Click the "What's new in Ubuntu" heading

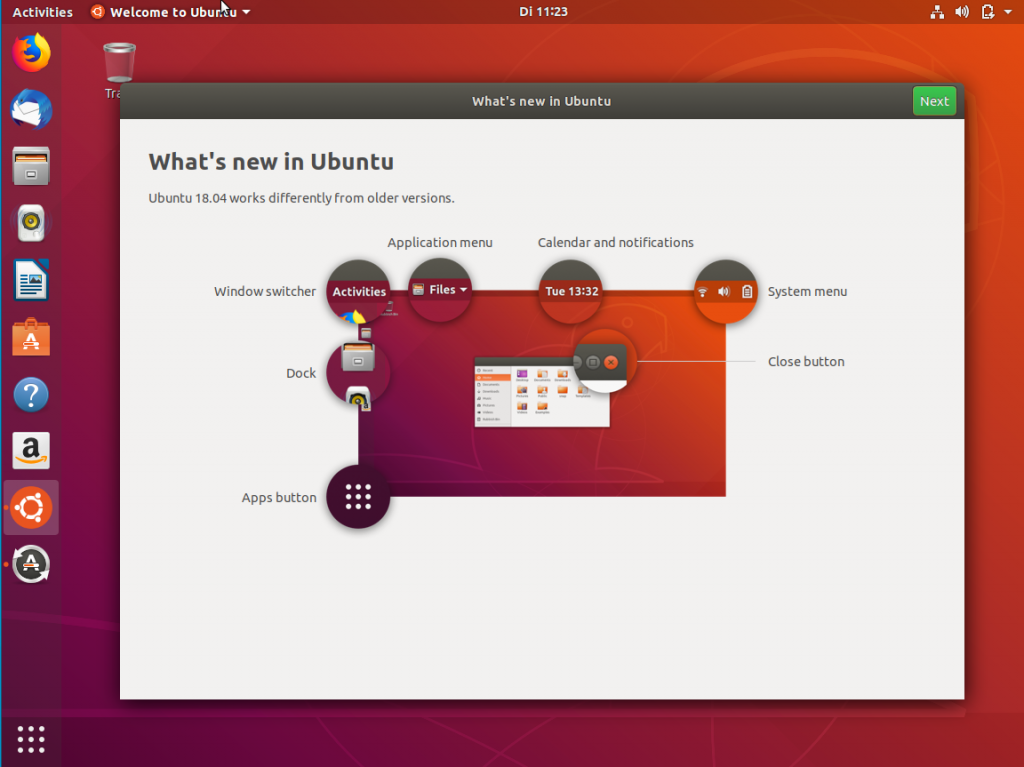click(x=271, y=161)
